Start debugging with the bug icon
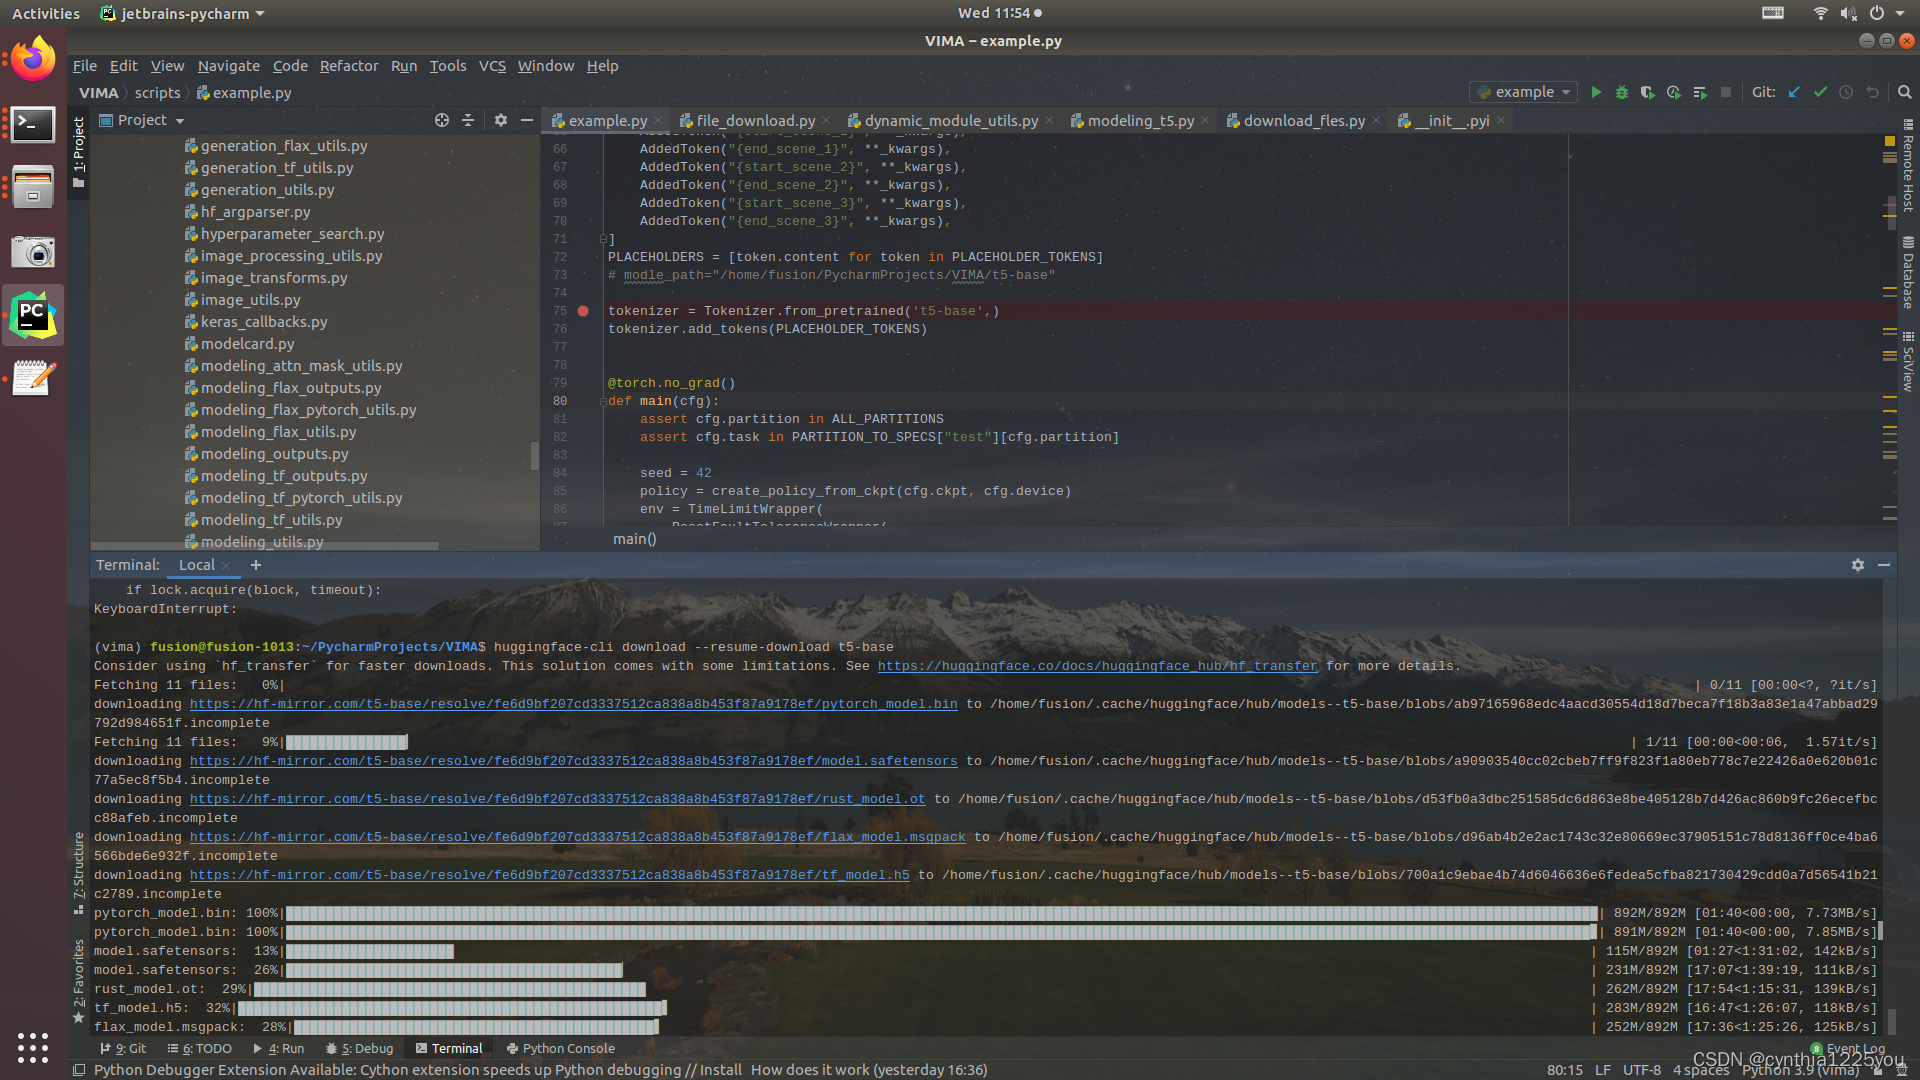 pyautogui.click(x=1622, y=92)
